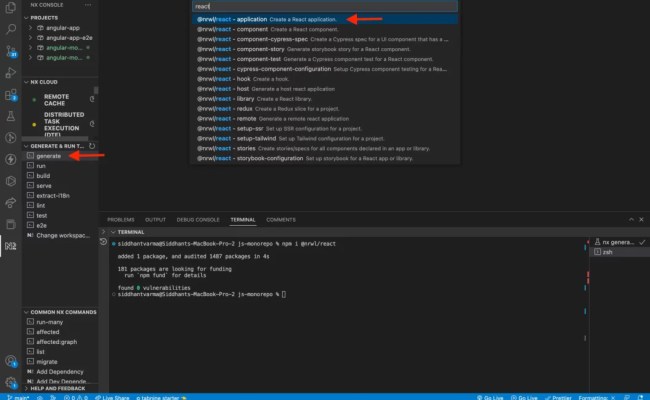Maximize the terminal panel with chevron up
This screenshot has height=400, width=650.
pos(631,220)
